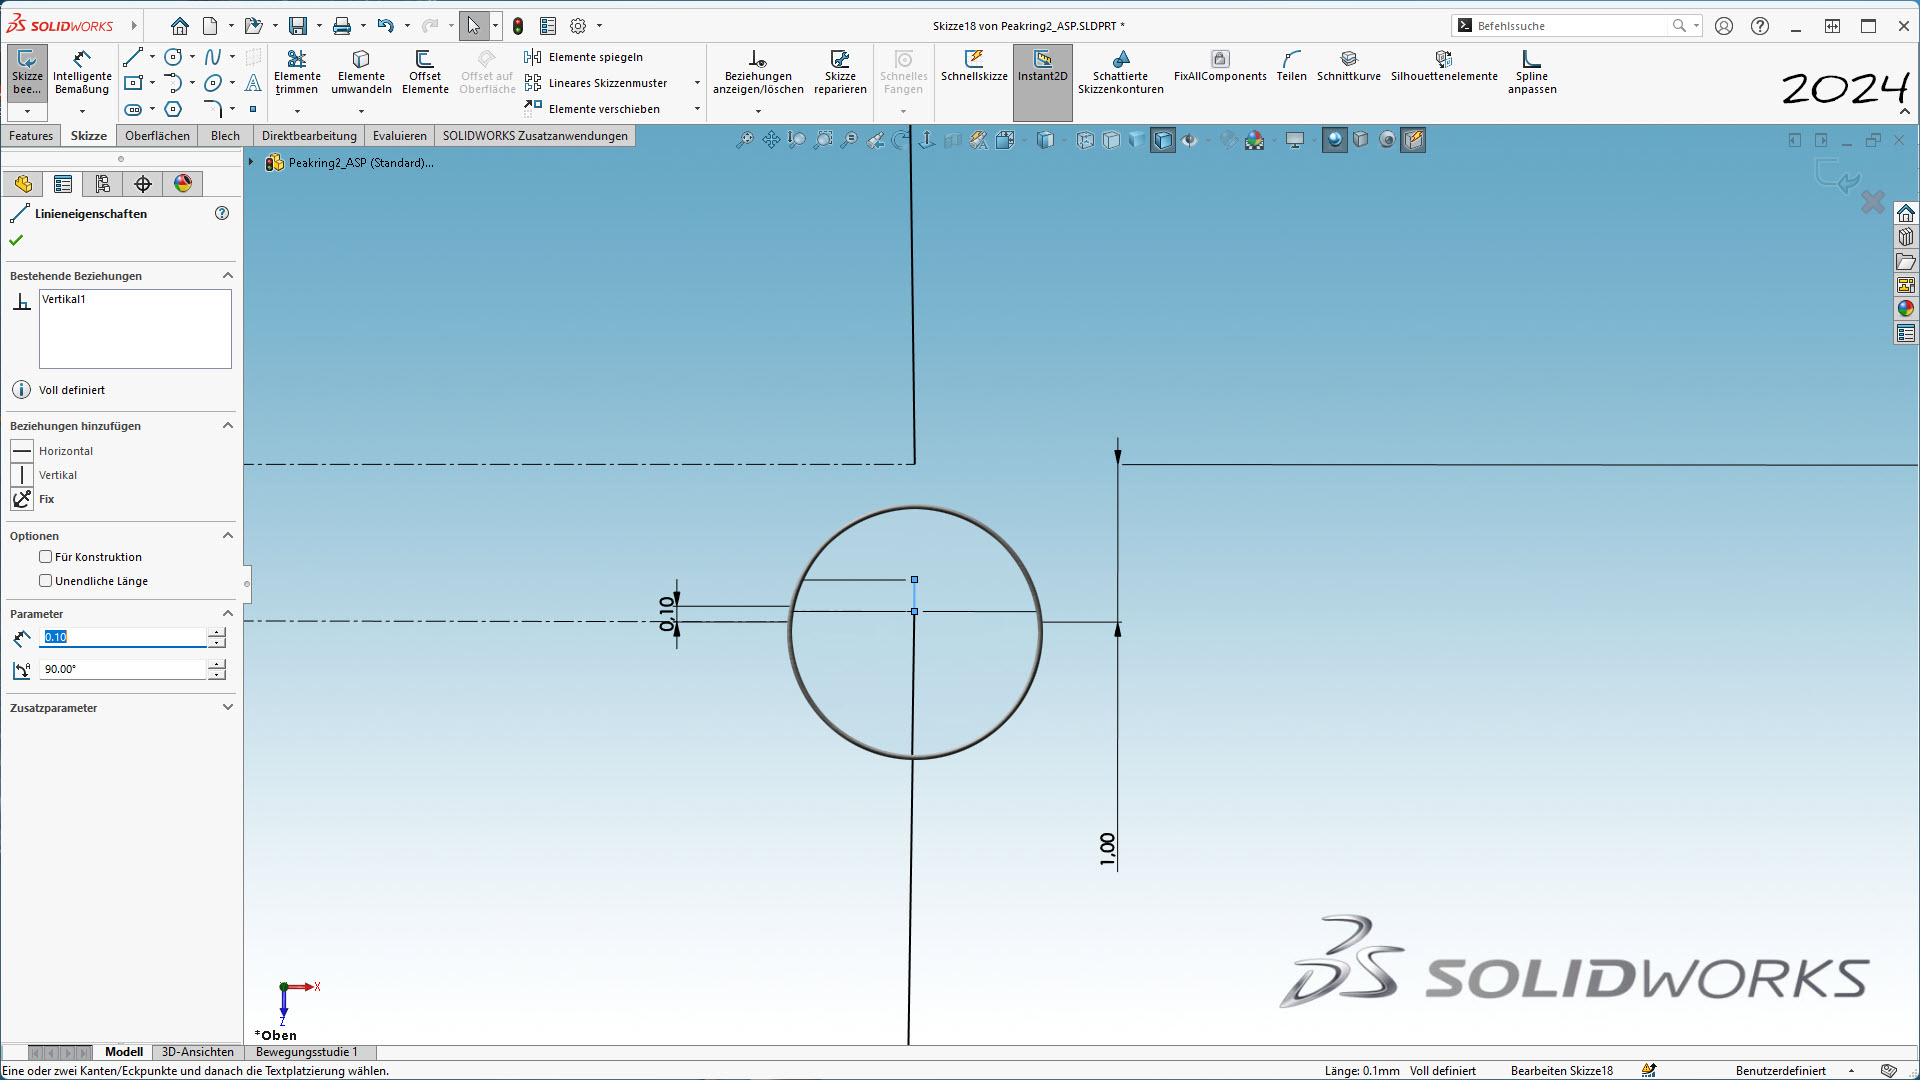Click the 1.00 dimension in sketch
The width and height of the screenshot is (1920, 1080).
[1107, 848]
